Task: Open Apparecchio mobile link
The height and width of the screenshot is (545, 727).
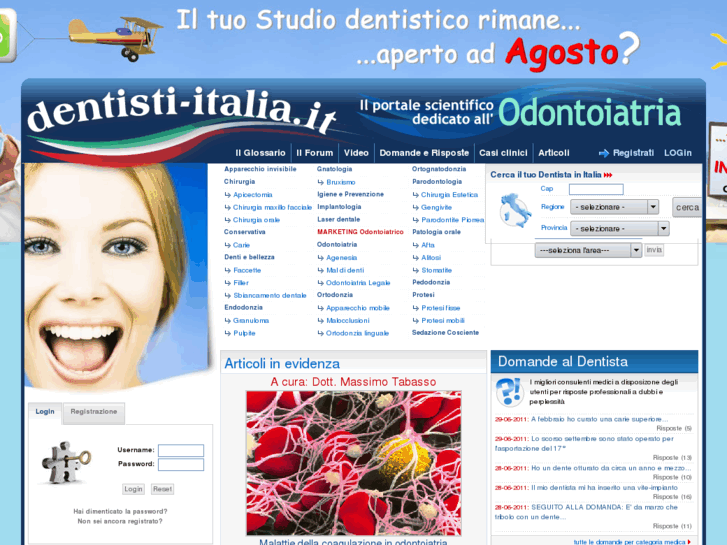Action: (357, 308)
